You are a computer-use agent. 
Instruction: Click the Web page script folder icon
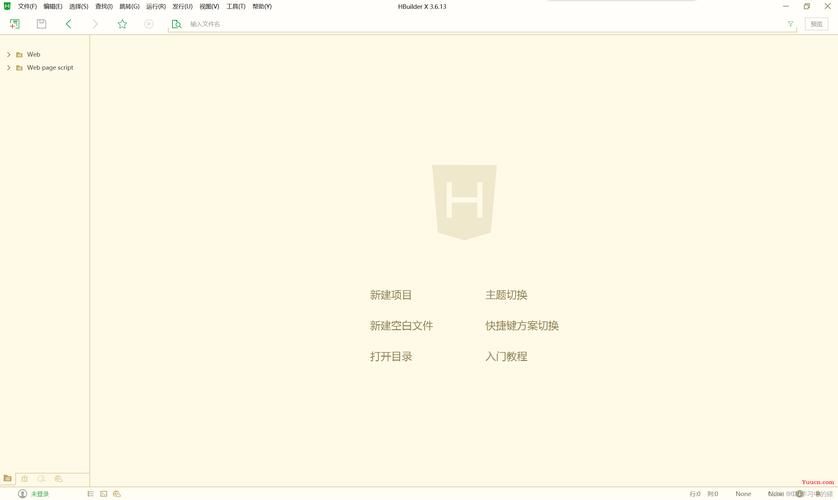pyautogui.click(x=19, y=68)
